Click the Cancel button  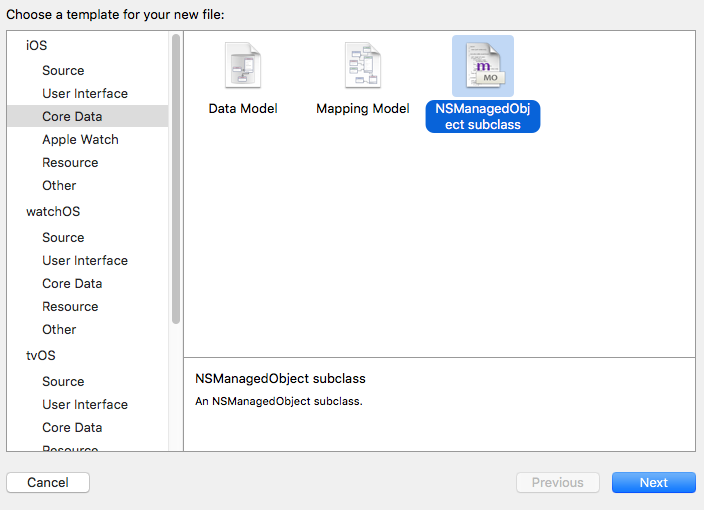pyautogui.click(x=48, y=482)
